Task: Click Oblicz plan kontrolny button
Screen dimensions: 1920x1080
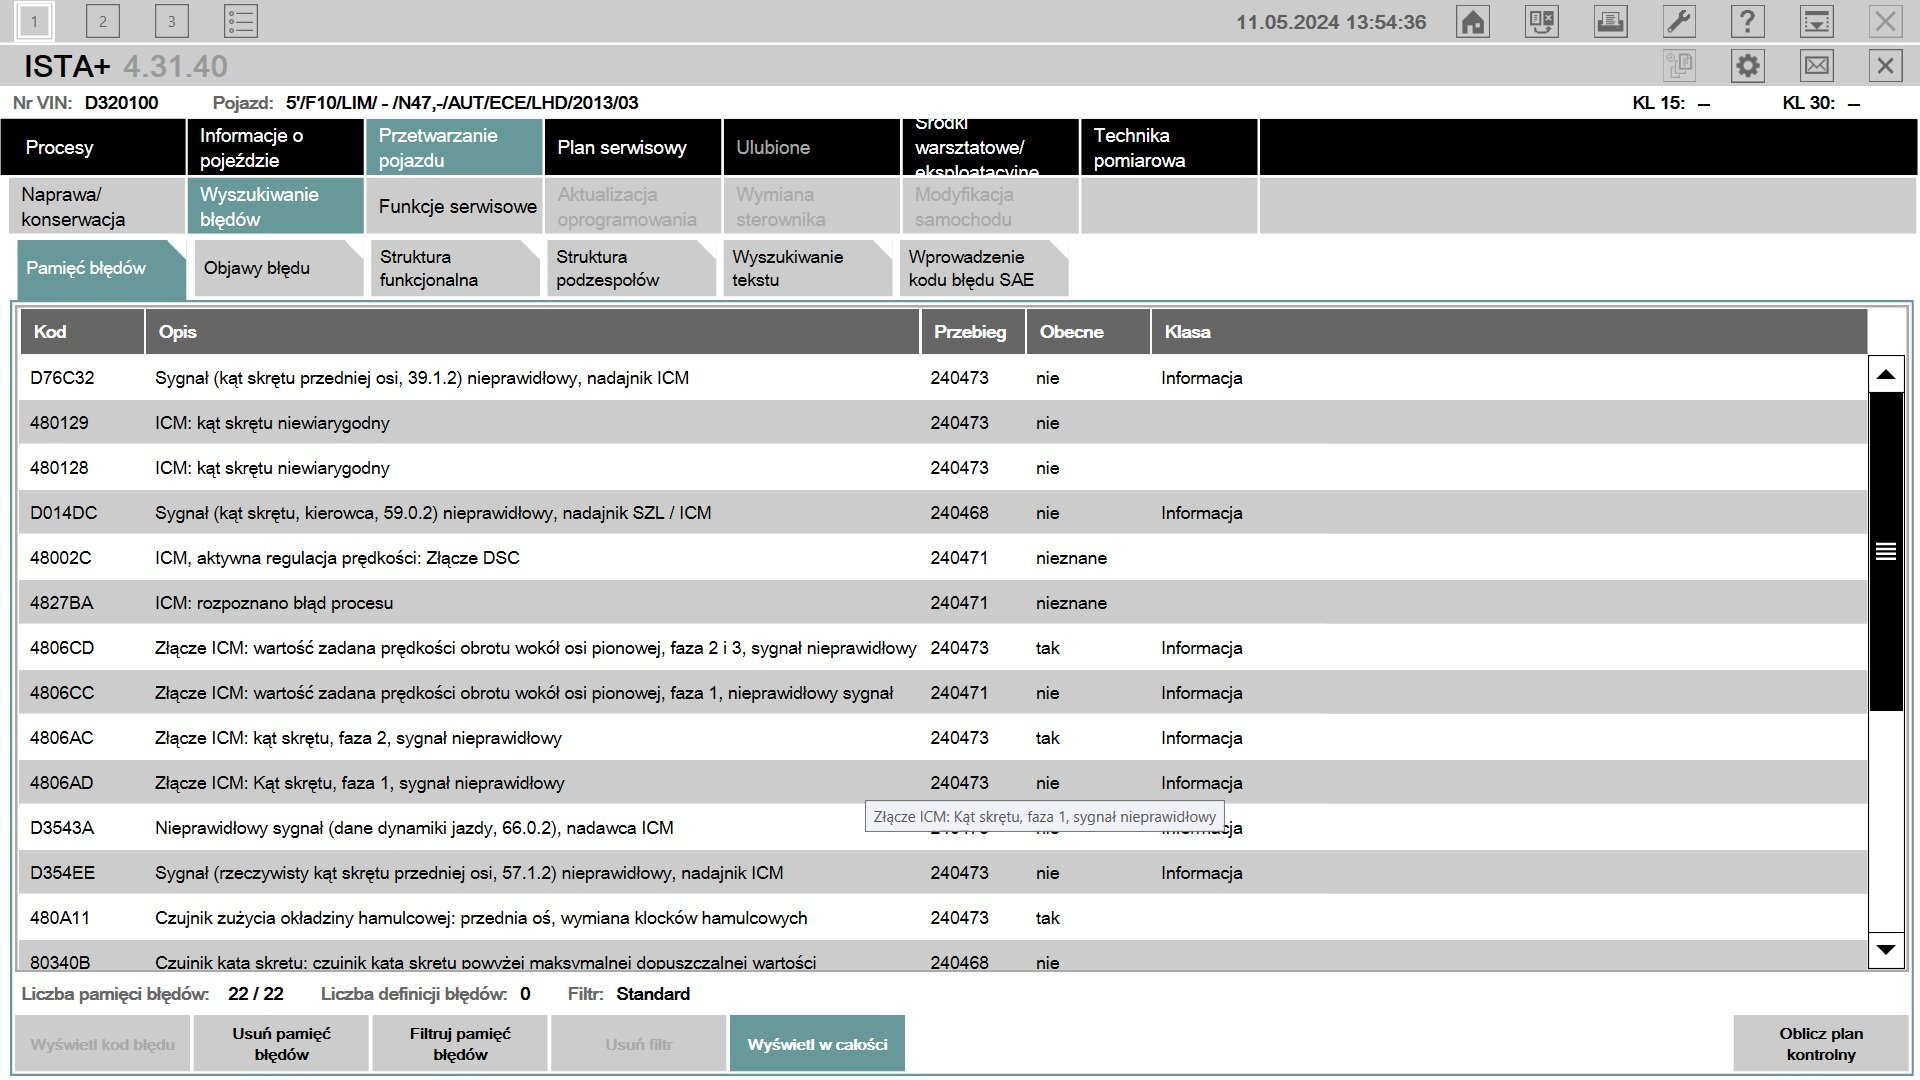Action: (x=1821, y=1044)
